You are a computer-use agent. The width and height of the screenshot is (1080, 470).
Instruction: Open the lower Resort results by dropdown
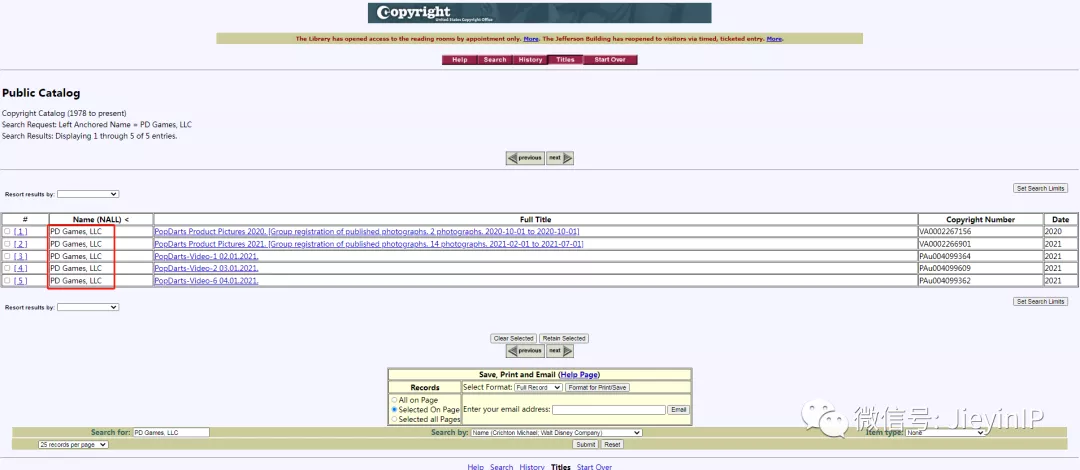(x=87, y=307)
